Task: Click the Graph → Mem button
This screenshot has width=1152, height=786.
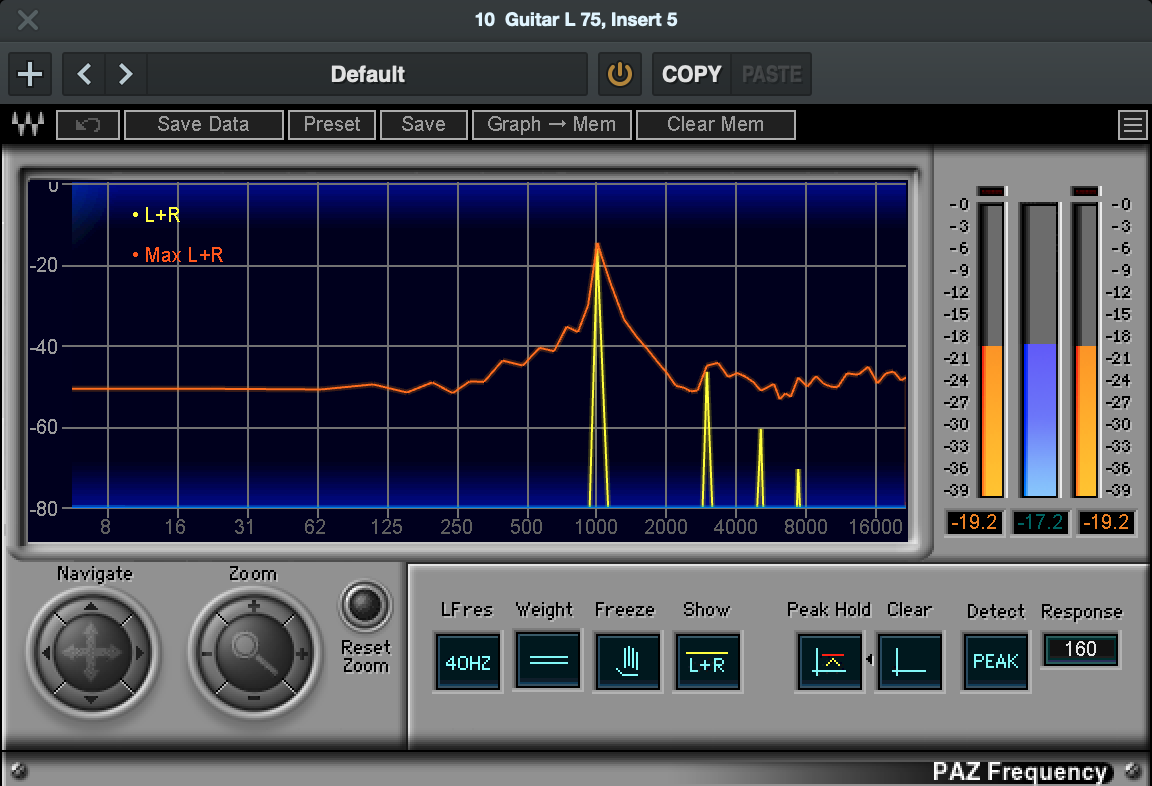Action: tap(551, 125)
